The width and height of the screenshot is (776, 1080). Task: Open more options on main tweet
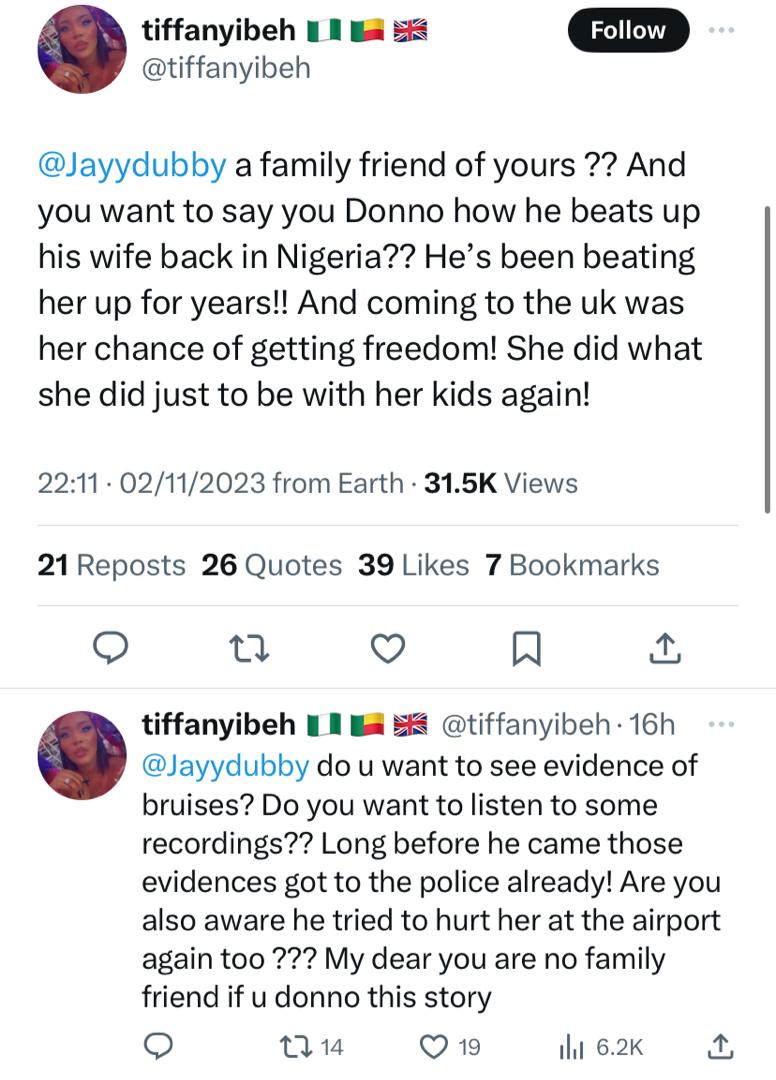tap(720, 31)
